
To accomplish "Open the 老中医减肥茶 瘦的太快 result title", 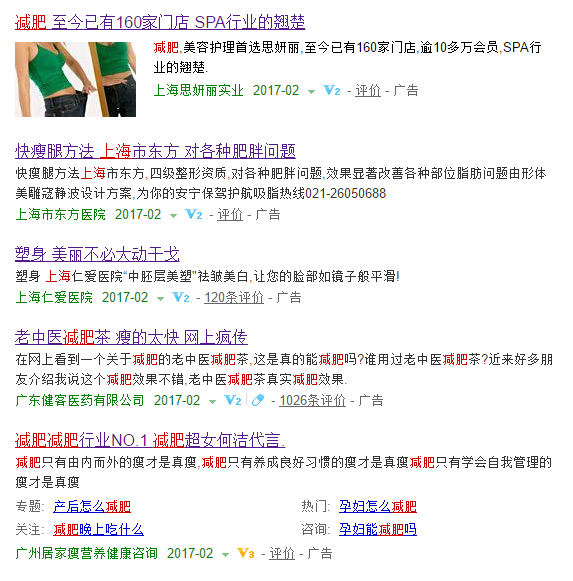I will pyautogui.click(x=131, y=337).
